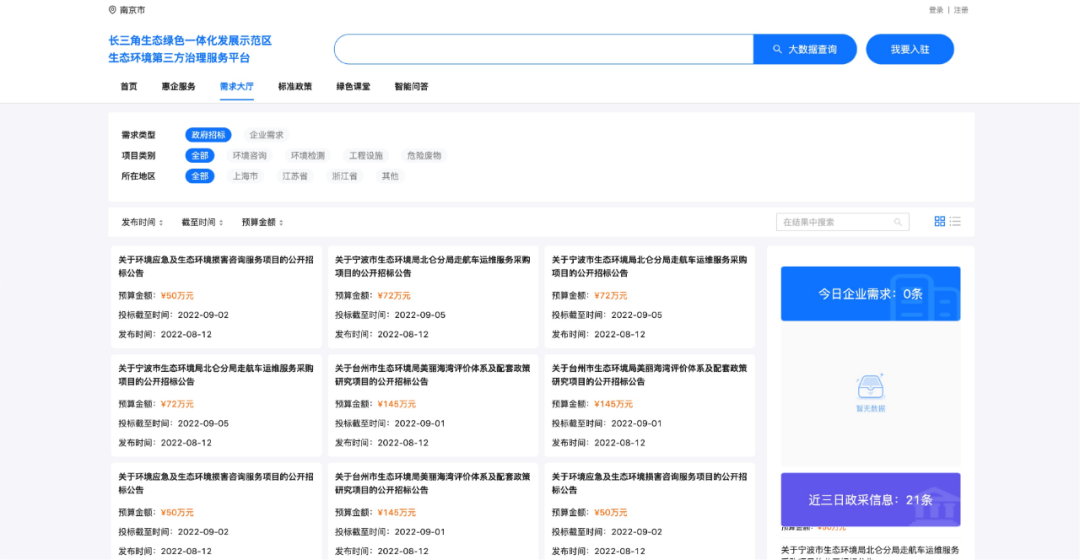The width and height of the screenshot is (1080, 560).
Task: Filter the region by 江苏省
Action: click(295, 176)
